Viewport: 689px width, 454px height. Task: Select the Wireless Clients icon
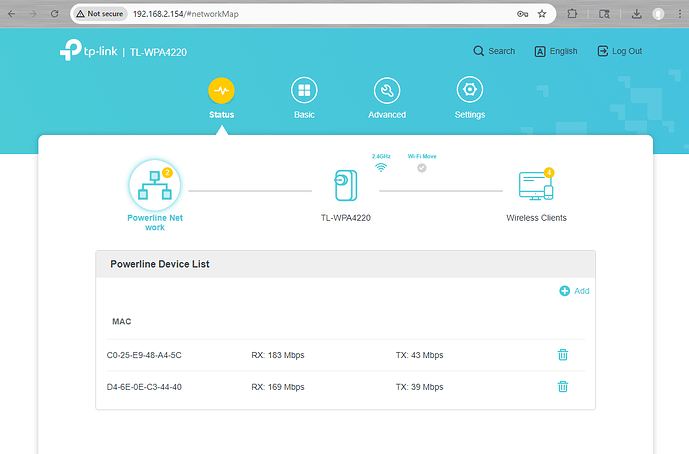[536, 185]
